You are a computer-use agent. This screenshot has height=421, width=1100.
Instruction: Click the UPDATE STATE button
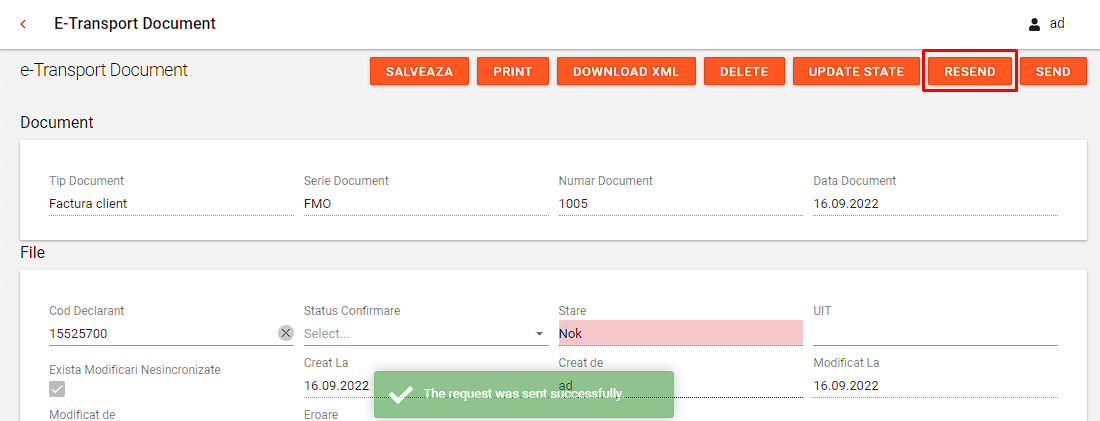tap(856, 72)
